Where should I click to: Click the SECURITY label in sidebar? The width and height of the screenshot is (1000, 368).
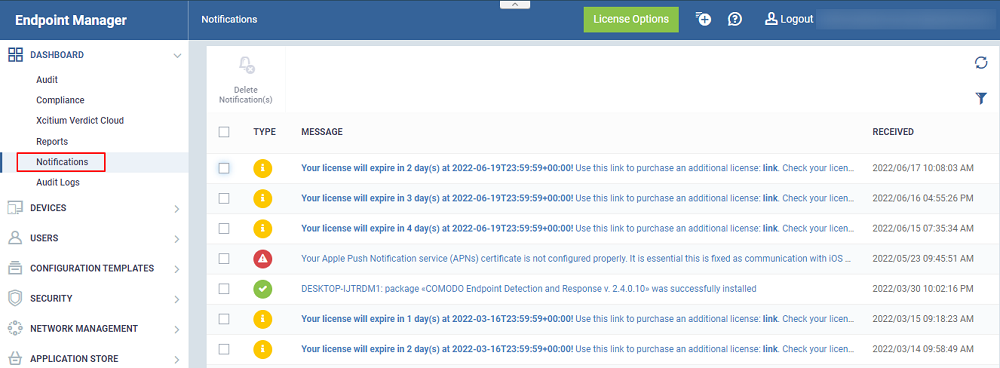pos(51,298)
